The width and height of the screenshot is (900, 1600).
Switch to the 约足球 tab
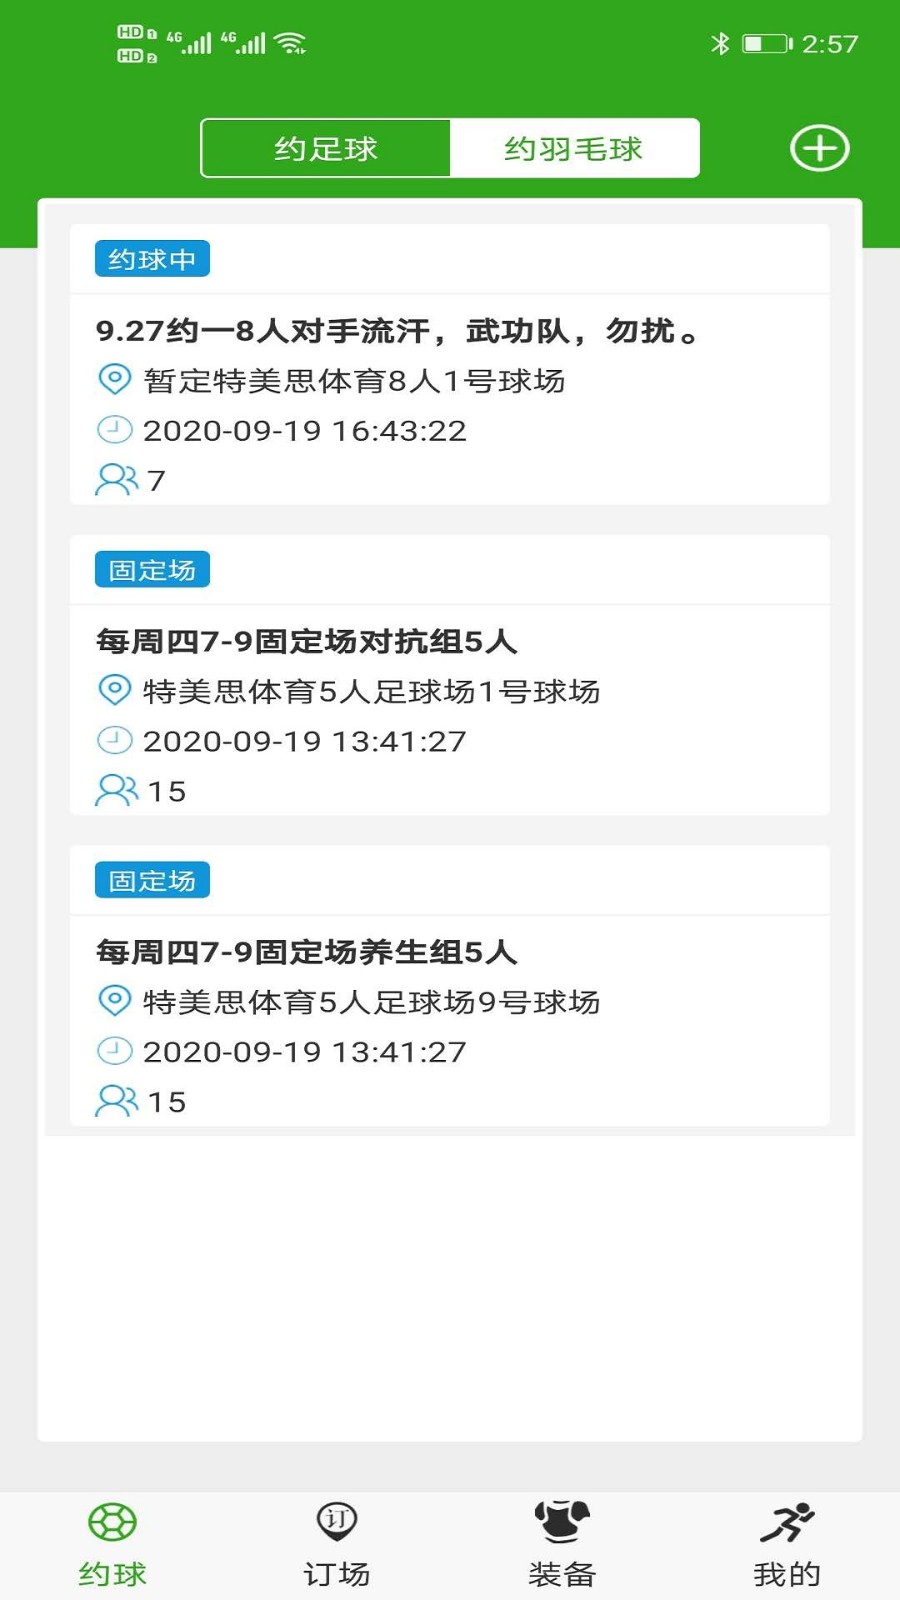pos(326,149)
